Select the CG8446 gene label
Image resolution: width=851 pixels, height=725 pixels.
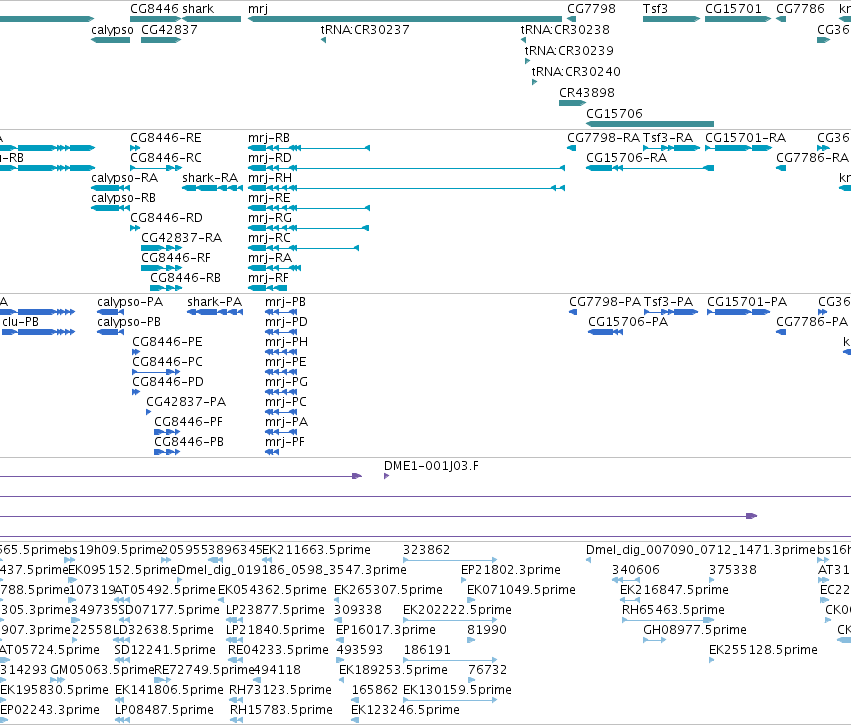[154, 9]
